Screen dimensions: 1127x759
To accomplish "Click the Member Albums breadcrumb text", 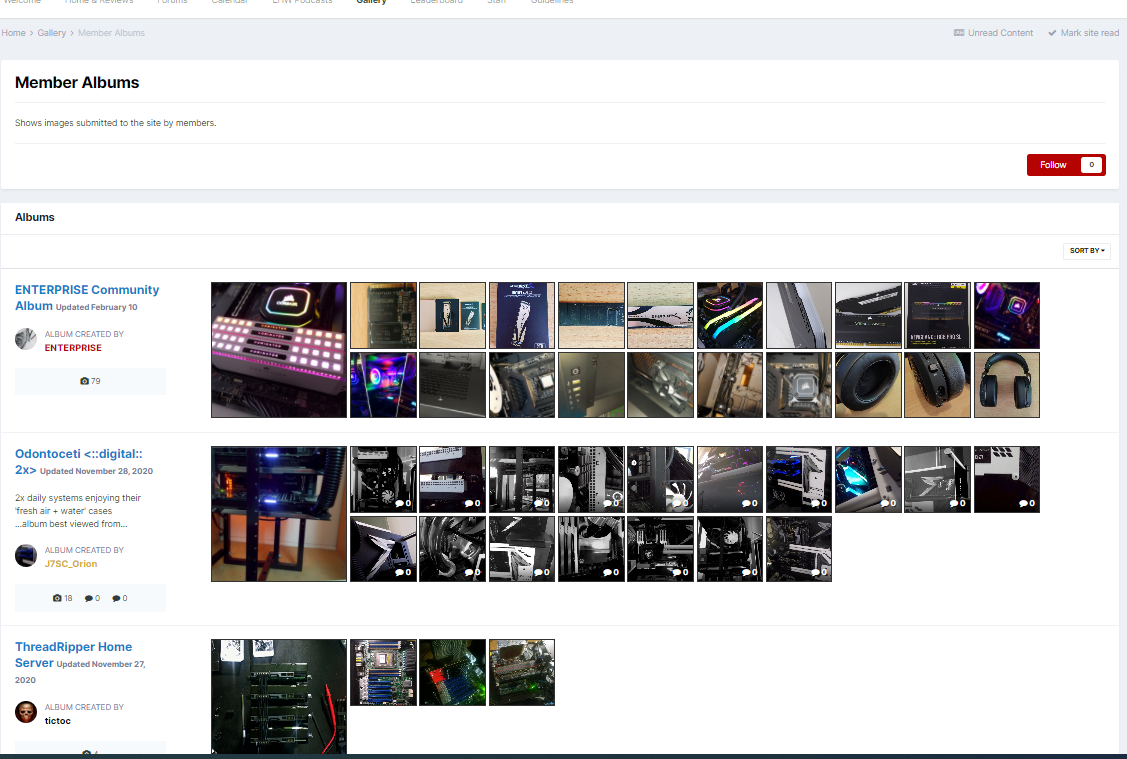I will (x=111, y=33).
